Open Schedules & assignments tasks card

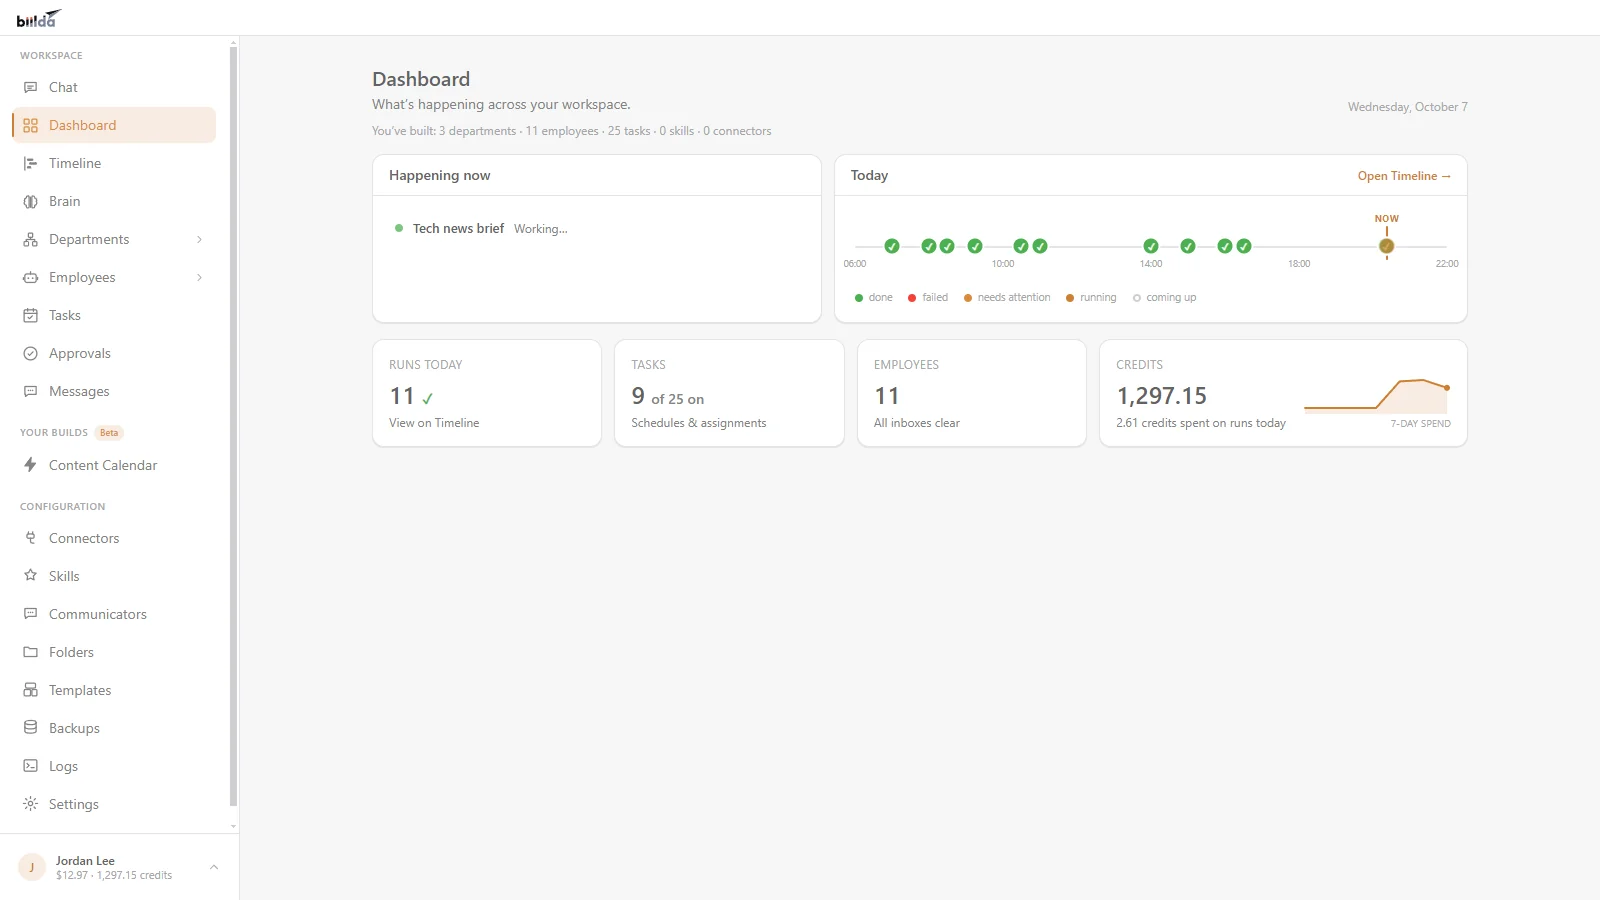729,393
